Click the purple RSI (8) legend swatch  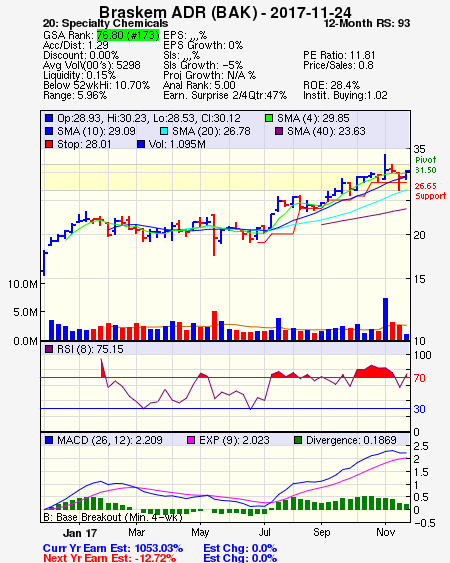coord(49,349)
